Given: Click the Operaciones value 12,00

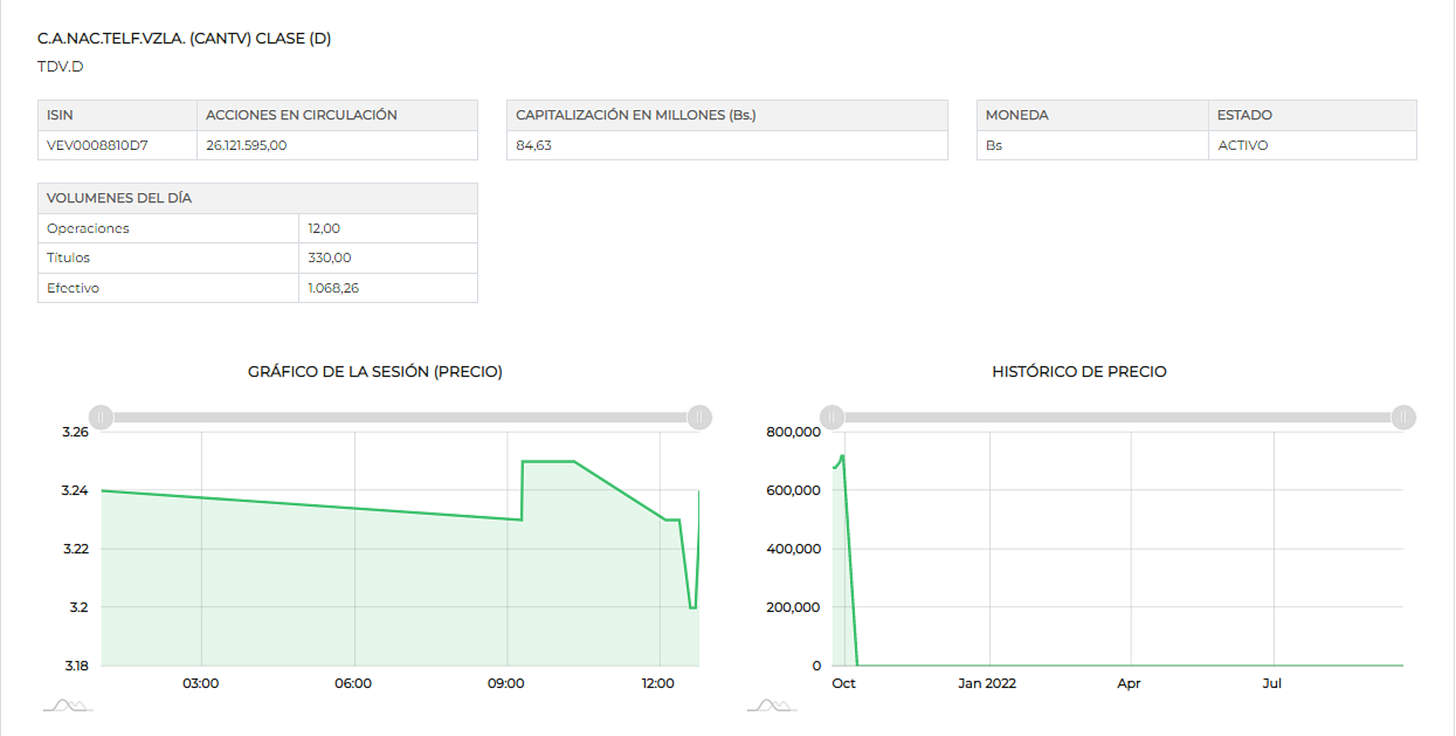Looking at the screenshot, I should pyautogui.click(x=324, y=228).
